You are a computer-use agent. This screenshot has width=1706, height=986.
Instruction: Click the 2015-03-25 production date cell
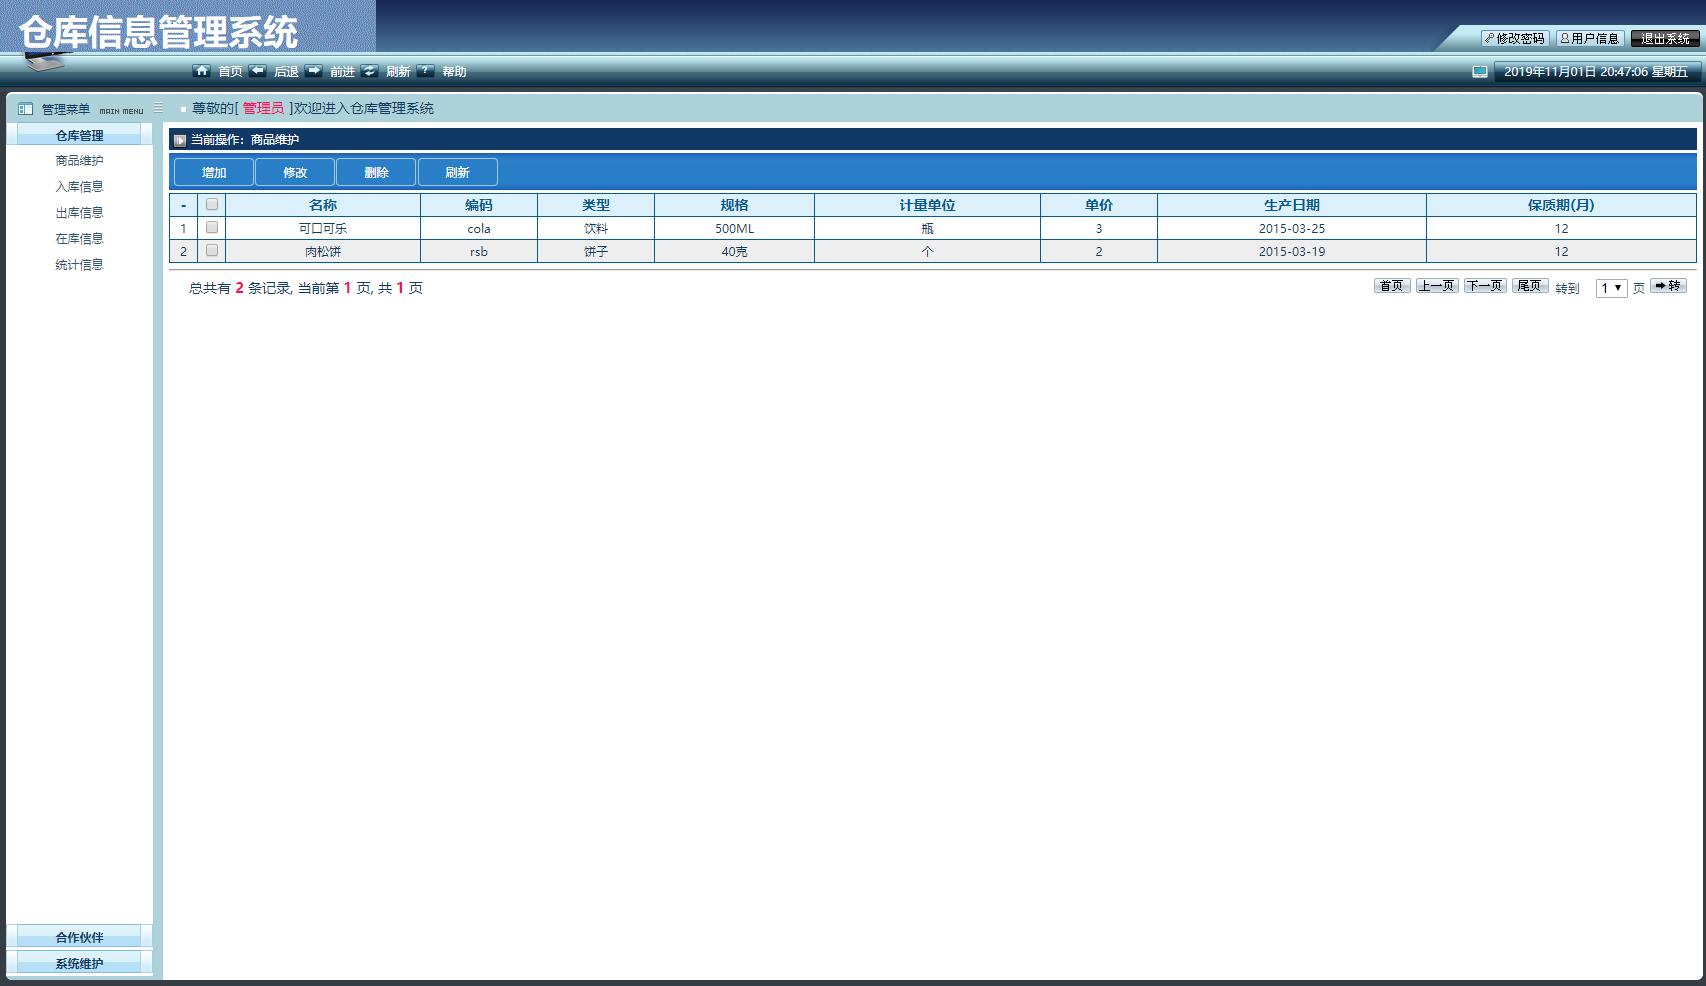(1292, 228)
